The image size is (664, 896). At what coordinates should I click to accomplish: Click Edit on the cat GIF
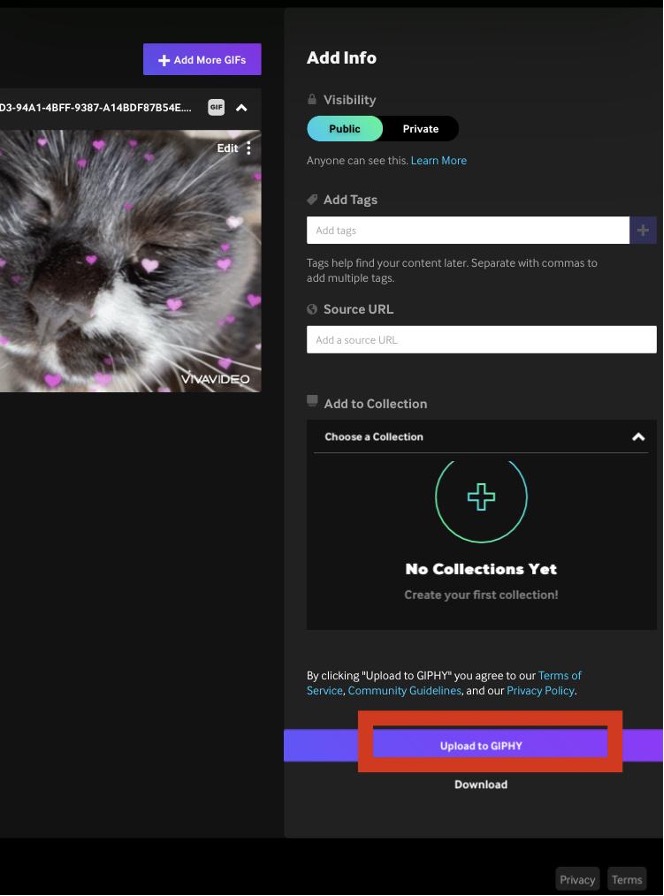[x=227, y=148]
